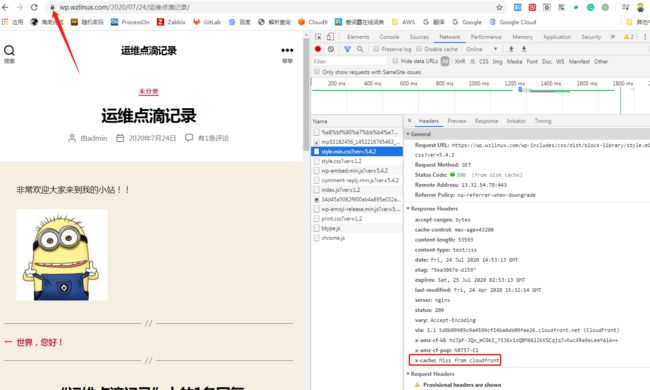Screen dimensions: 650x390
Task: Click the export HAR download arrow icon
Action: (524, 49)
